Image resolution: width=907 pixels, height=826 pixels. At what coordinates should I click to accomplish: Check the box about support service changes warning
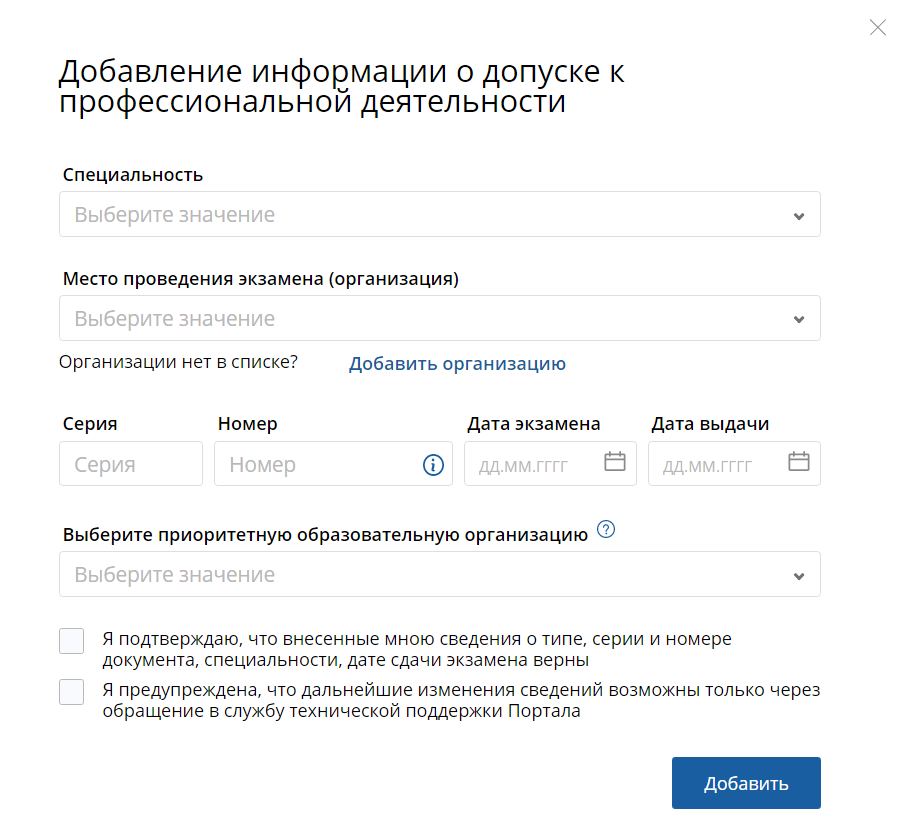coord(71,691)
